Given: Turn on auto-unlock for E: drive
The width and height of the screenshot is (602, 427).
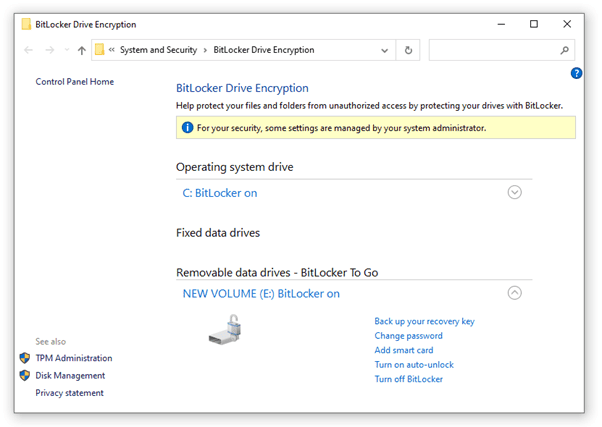Looking at the screenshot, I should click(414, 365).
